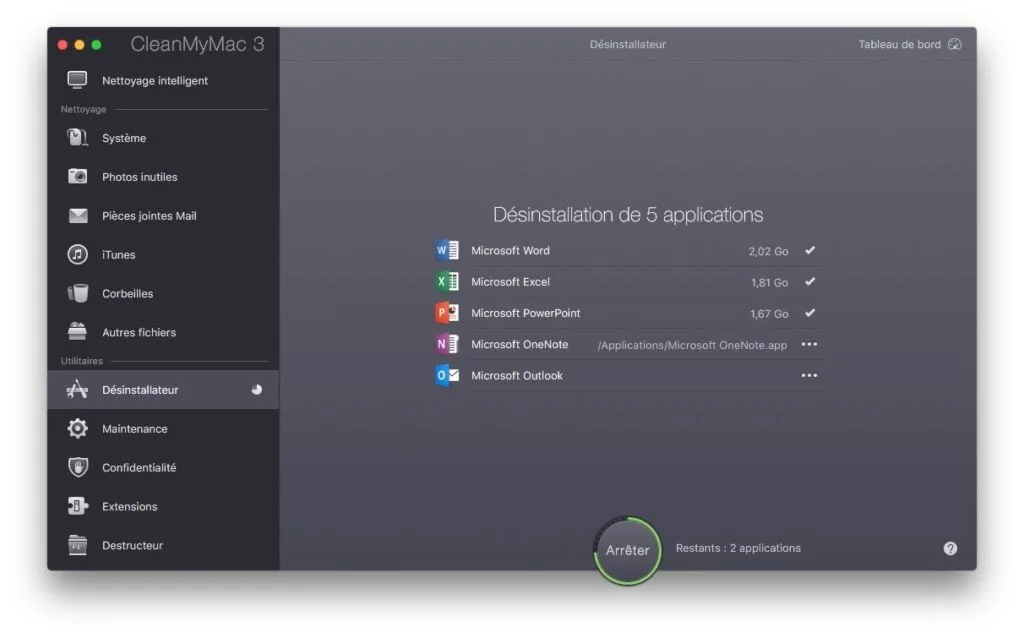The width and height of the screenshot is (1024, 638).
Task: Click the Microsoft Word app icon
Action: pos(447,250)
